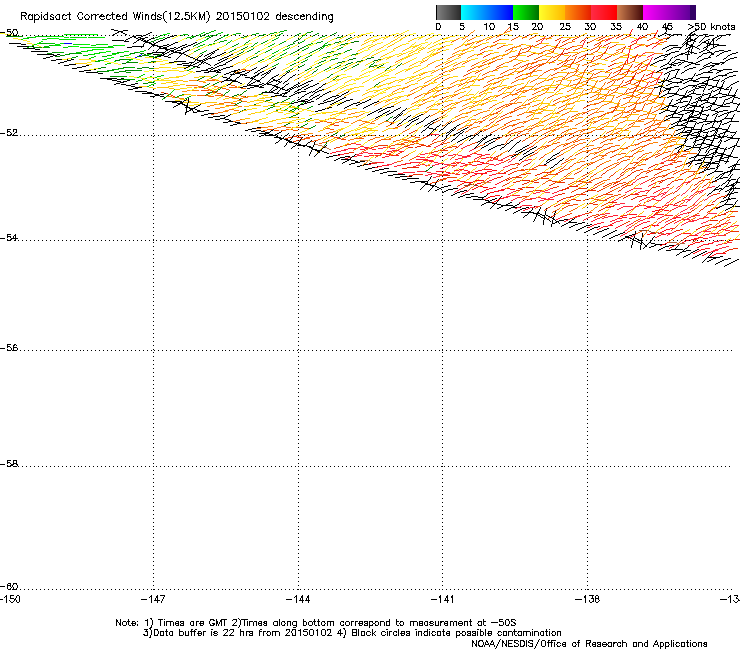The width and height of the screenshot is (740, 650).
Task: Click the gray 0-5 knots legend swatch
Action: point(448,12)
